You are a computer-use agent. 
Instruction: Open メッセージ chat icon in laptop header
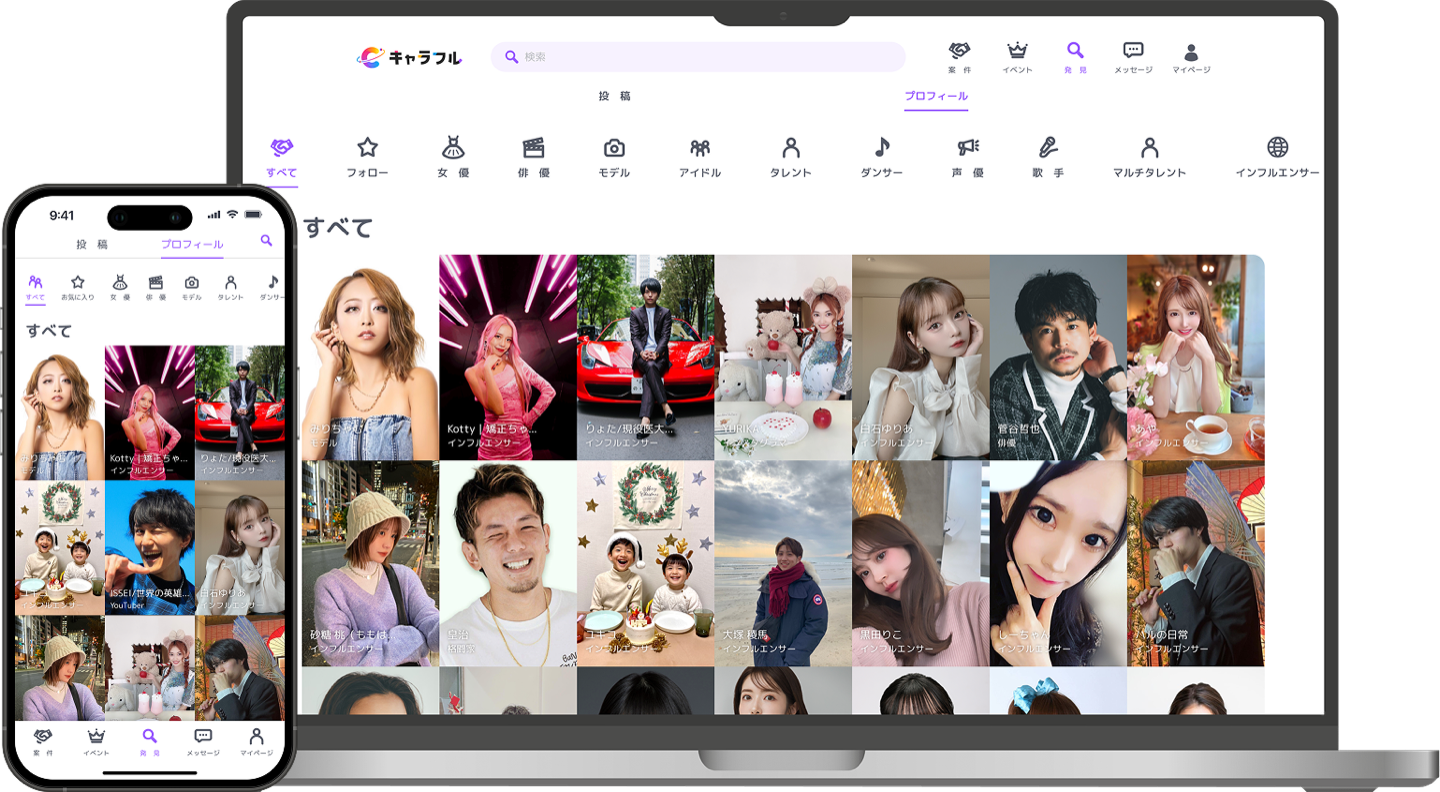[1133, 50]
